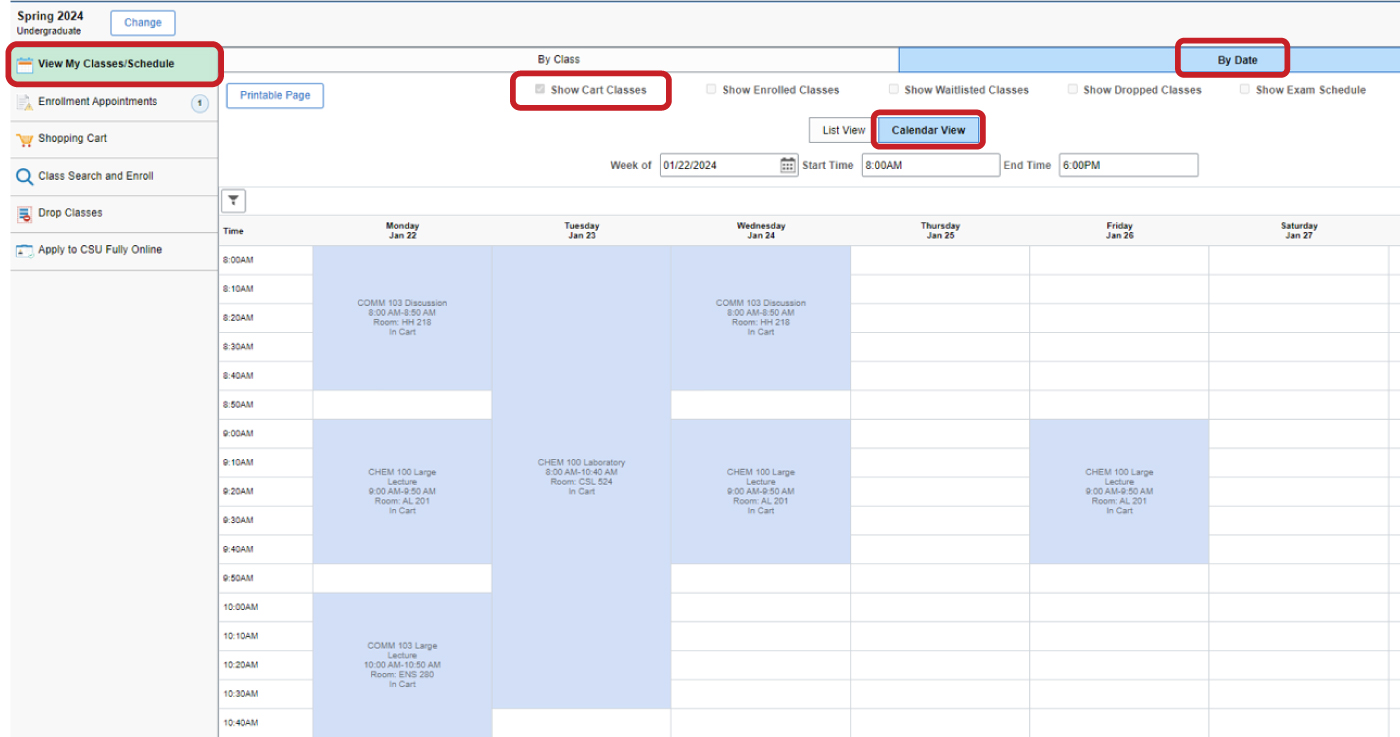Click the 8:50AM time row label

click(238, 405)
